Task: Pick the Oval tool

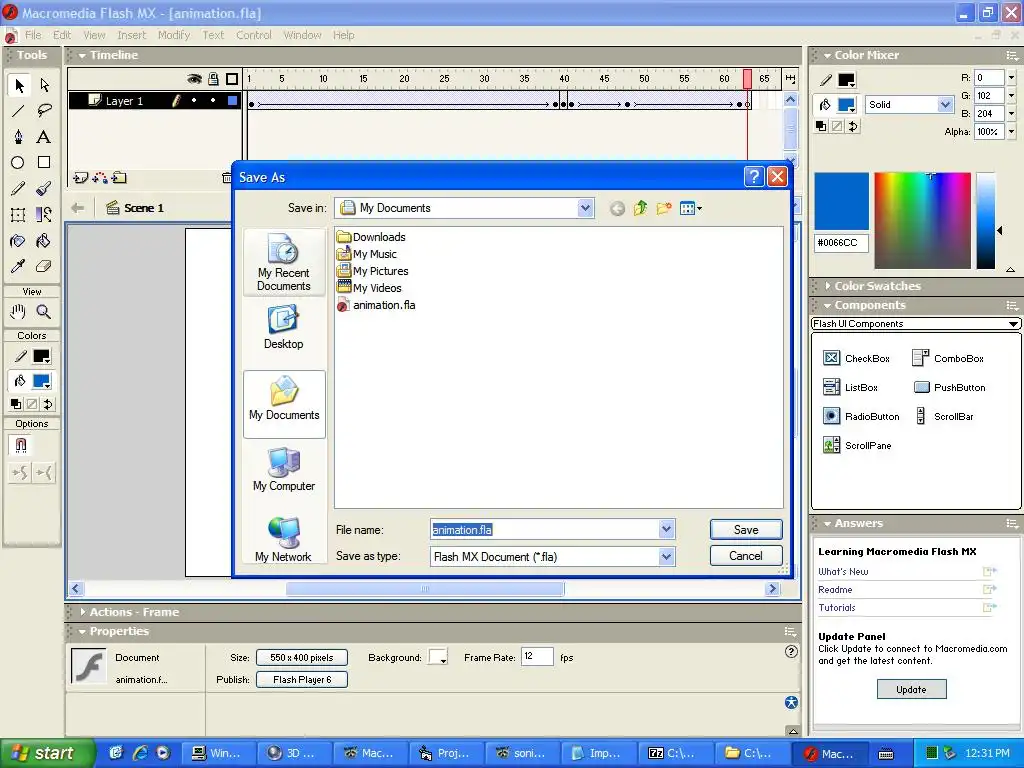Action: tap(18, 163)
